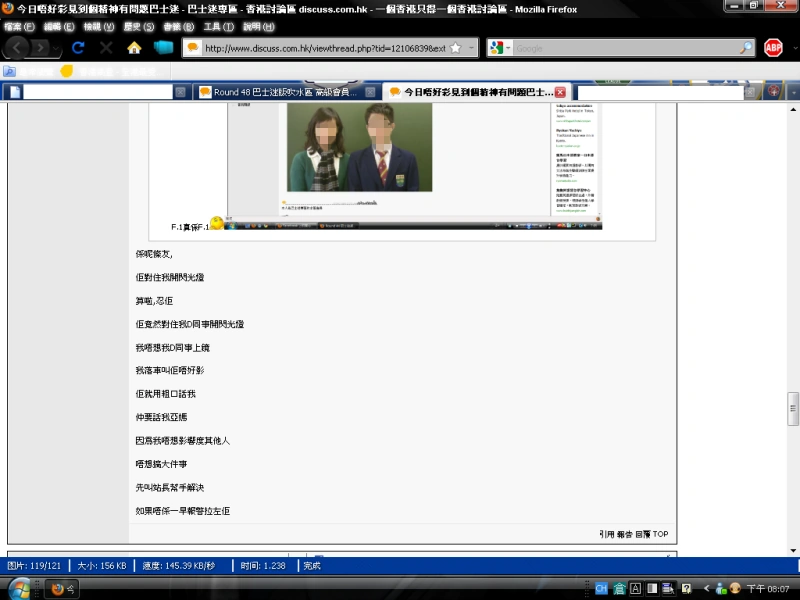Click the taskbar clock 下午 08:07
800x600 pixels.
click(x=768, y=589)
